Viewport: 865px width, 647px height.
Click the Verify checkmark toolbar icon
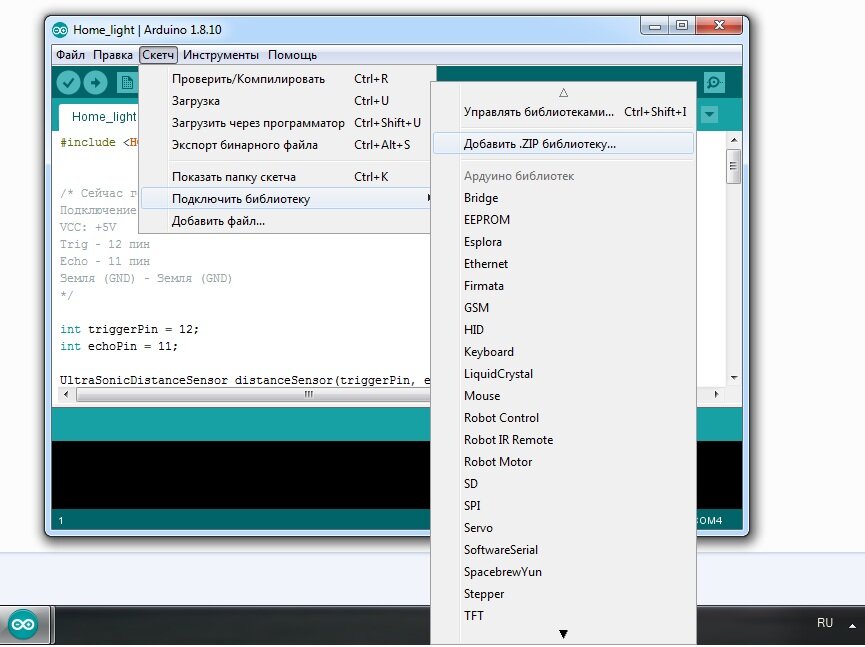[68, 83]
